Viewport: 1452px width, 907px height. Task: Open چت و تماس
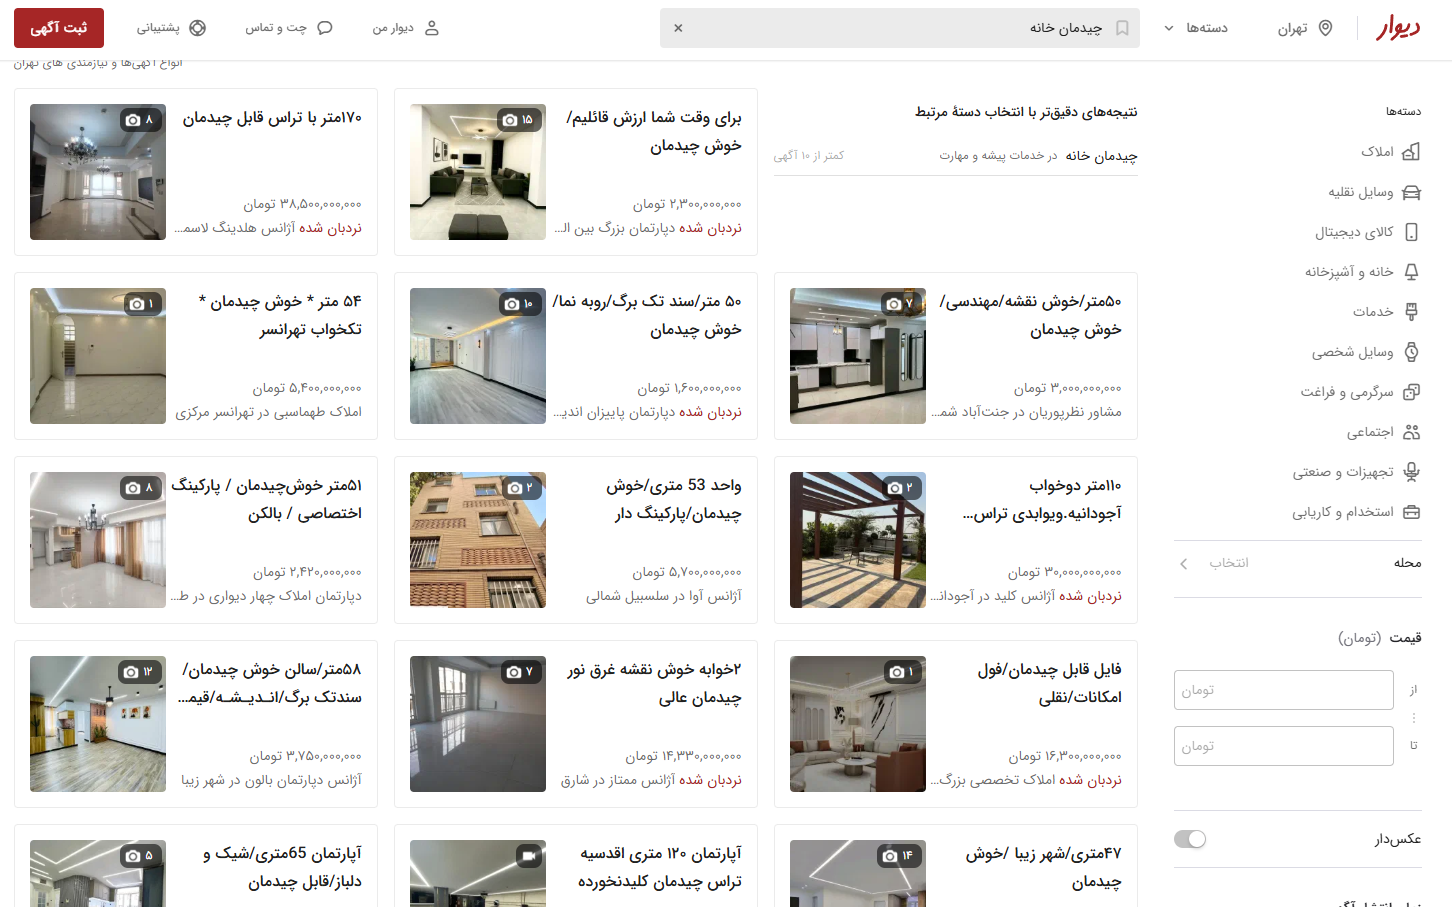tap(289, 28)
